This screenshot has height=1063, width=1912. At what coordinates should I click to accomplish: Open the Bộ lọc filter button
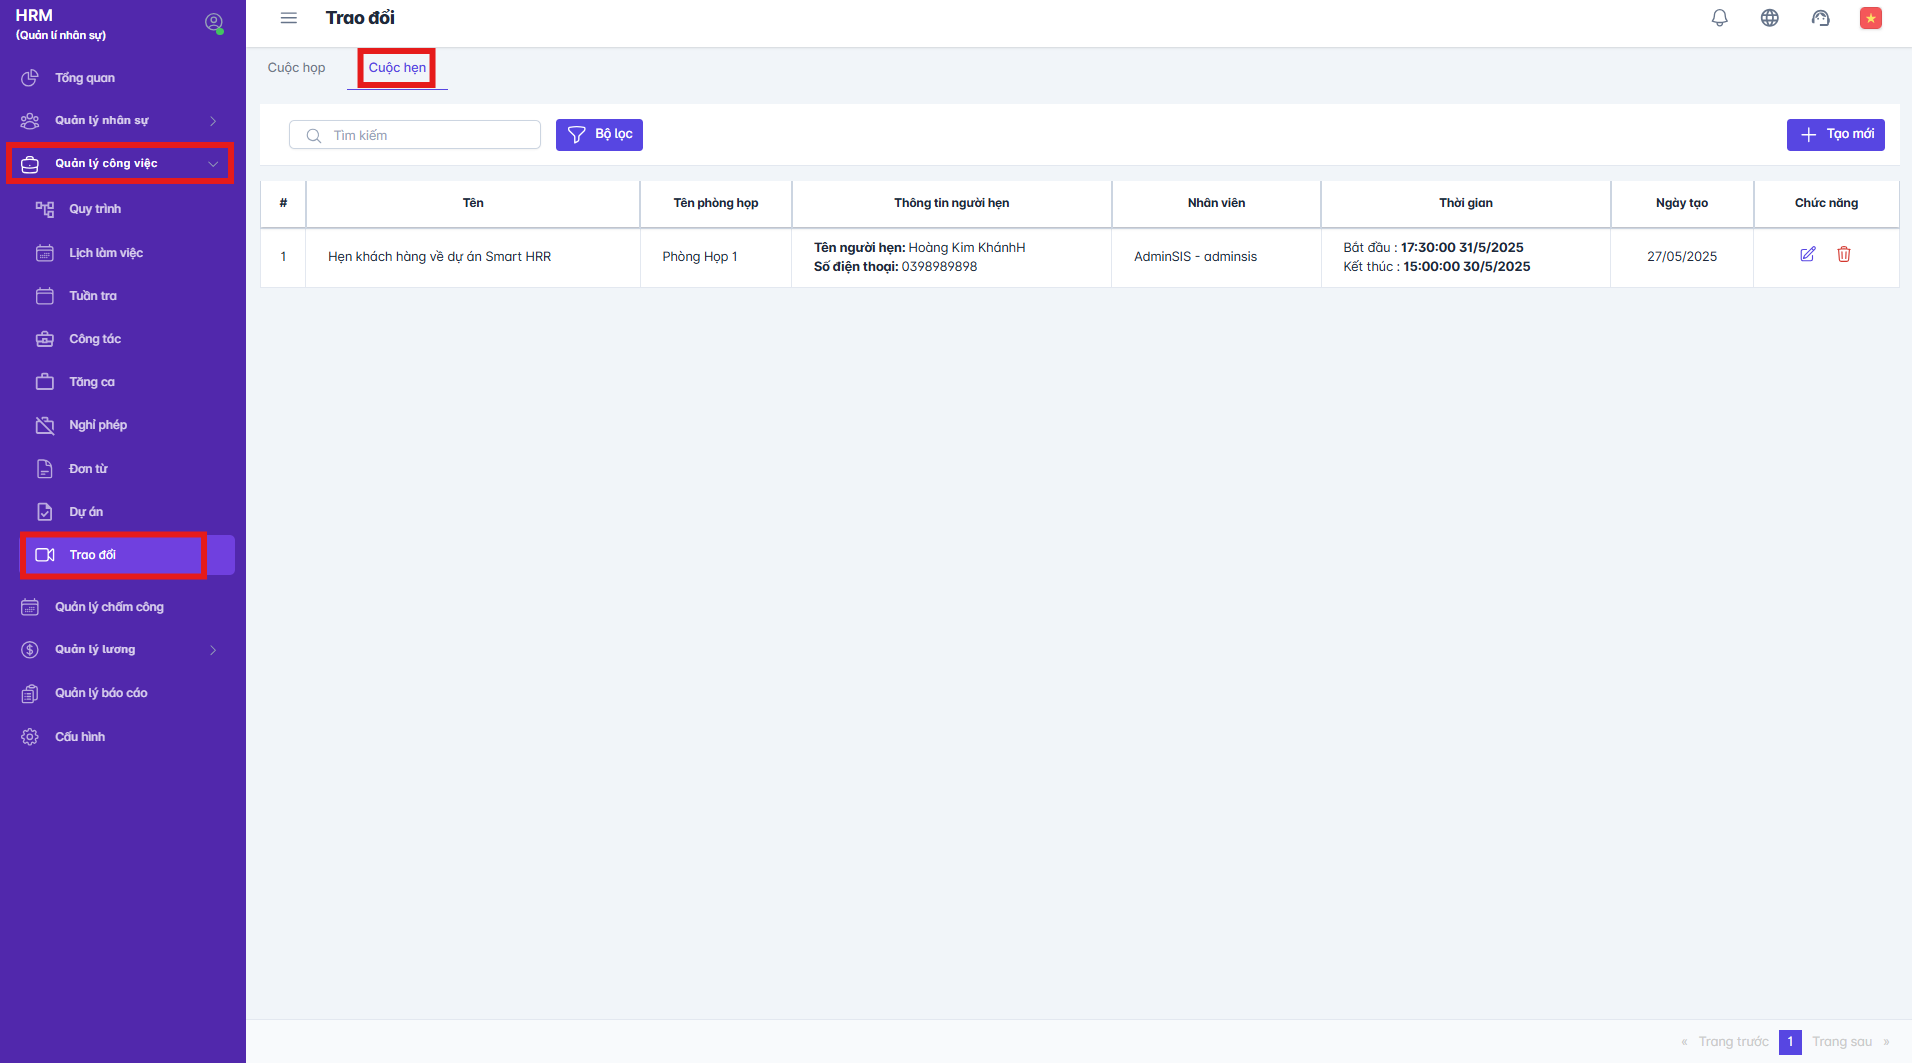[x=599, y=135]
